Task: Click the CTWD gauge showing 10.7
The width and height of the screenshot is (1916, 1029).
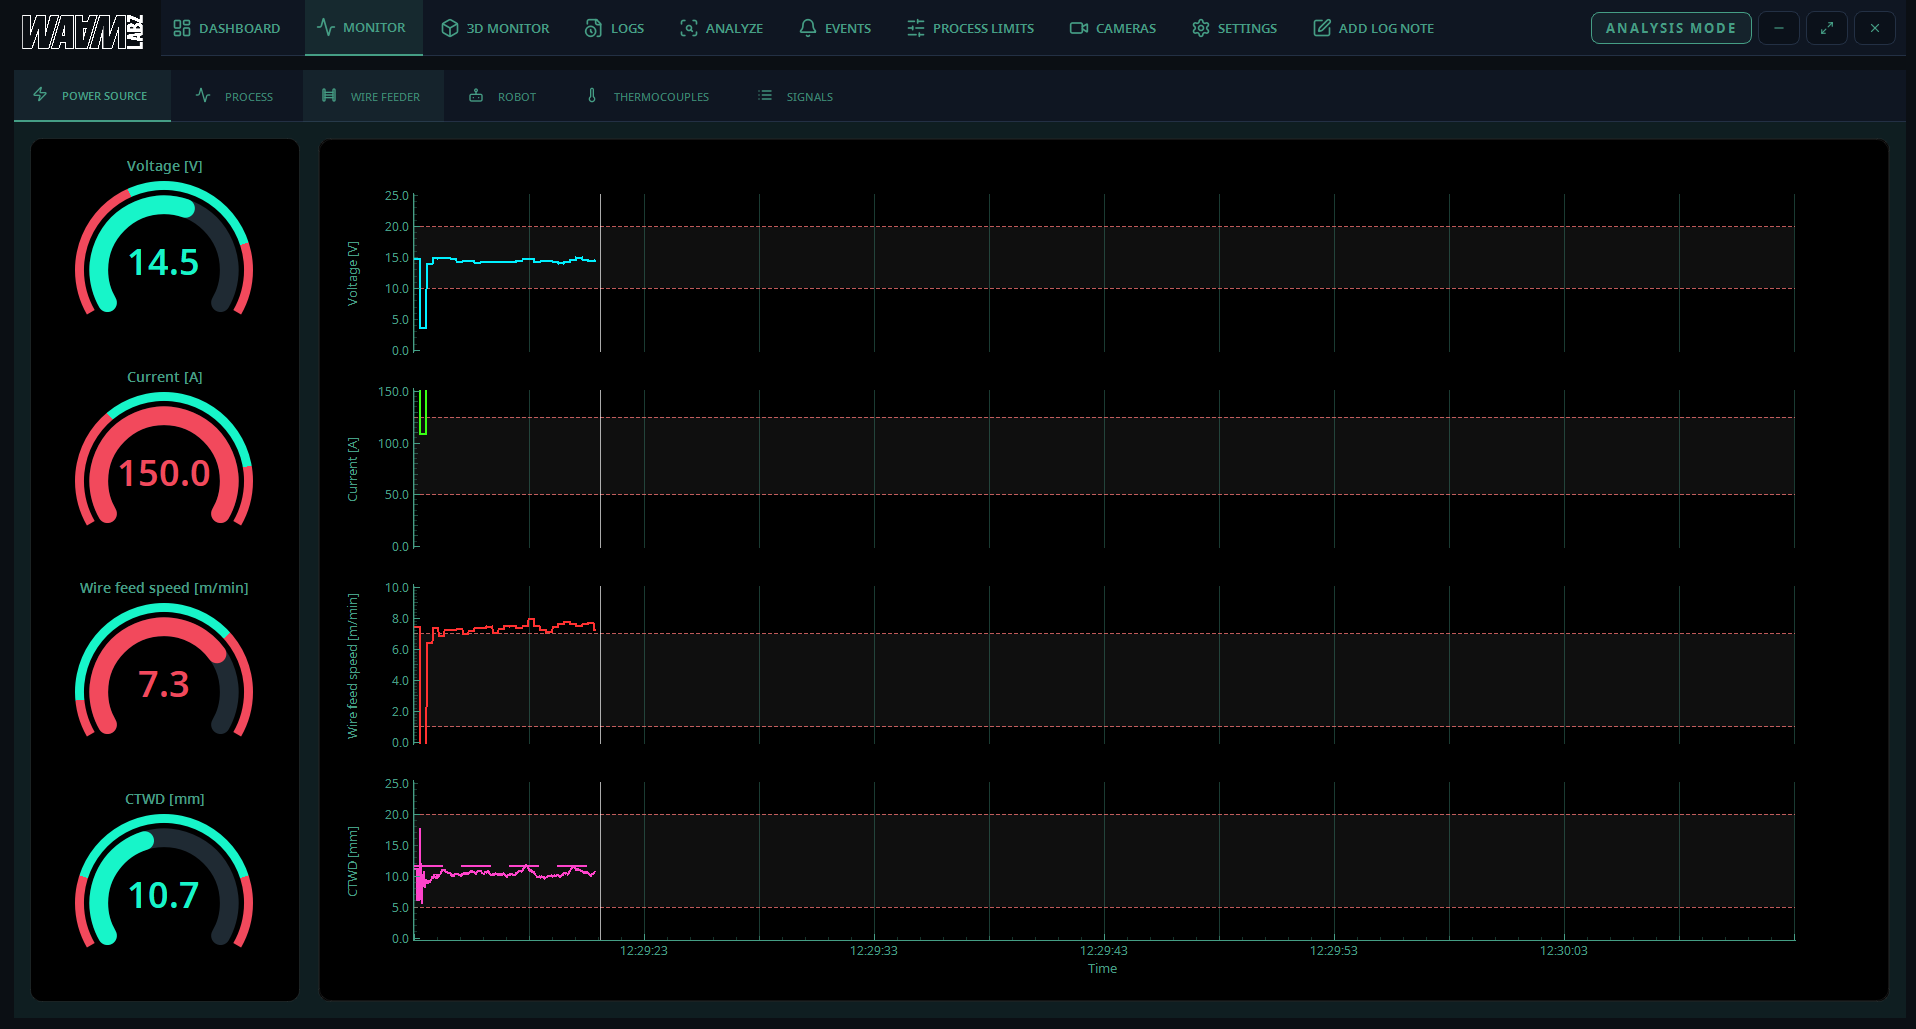Action: pyautogui.click(x=164, y=881)
